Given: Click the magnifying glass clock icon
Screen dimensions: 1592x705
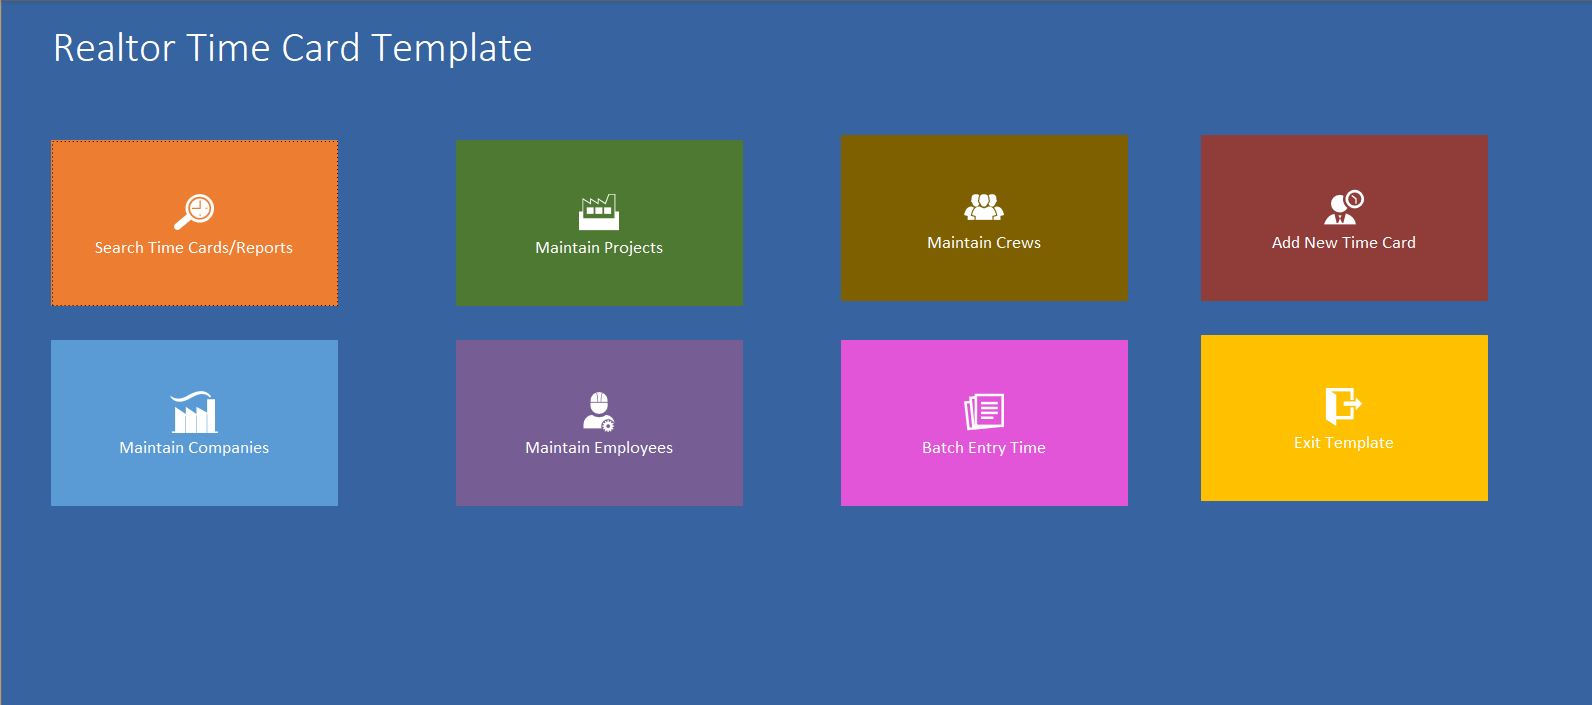Looking at the screenshot, I should [194, 212].
